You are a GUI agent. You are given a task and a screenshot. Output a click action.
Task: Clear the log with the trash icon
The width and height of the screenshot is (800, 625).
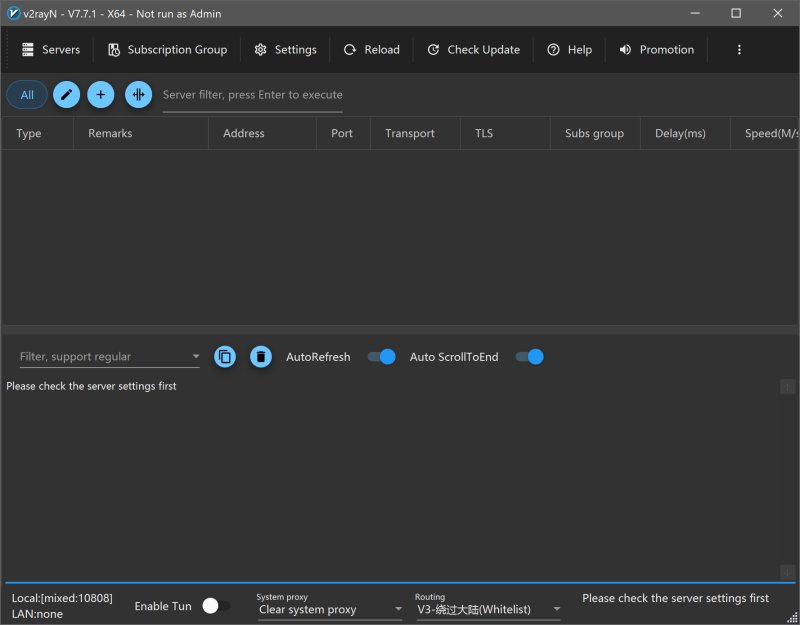(261, 357)
